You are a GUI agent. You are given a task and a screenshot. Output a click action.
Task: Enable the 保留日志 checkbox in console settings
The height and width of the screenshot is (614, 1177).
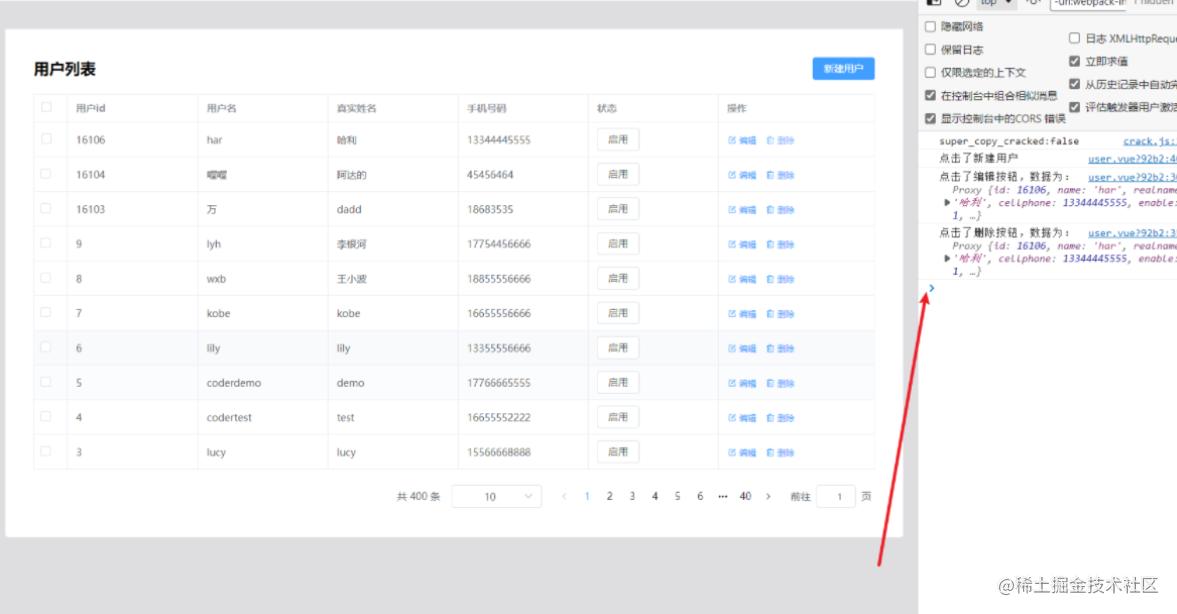pos(931,49)
